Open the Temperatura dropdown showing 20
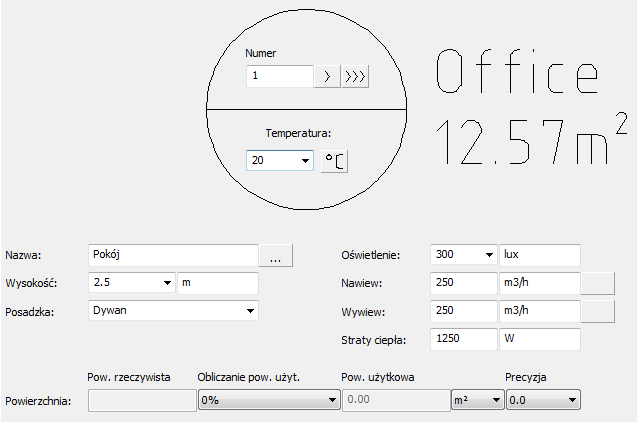 (280, 160)
